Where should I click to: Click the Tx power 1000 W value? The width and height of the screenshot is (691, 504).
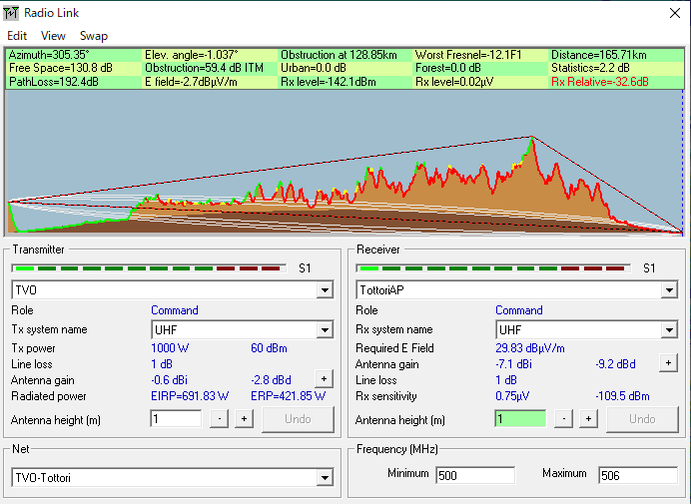(x=170, y=348)
